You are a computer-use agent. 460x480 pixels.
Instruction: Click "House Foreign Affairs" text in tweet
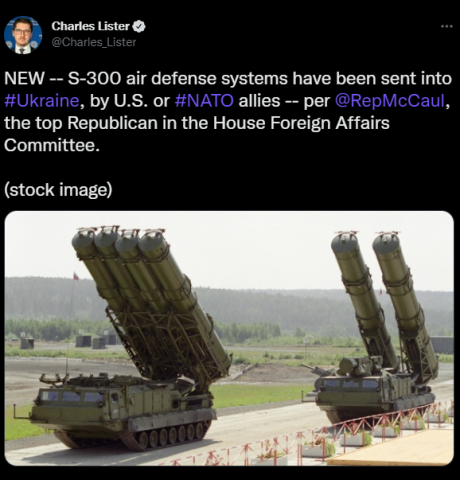[301, 123]
